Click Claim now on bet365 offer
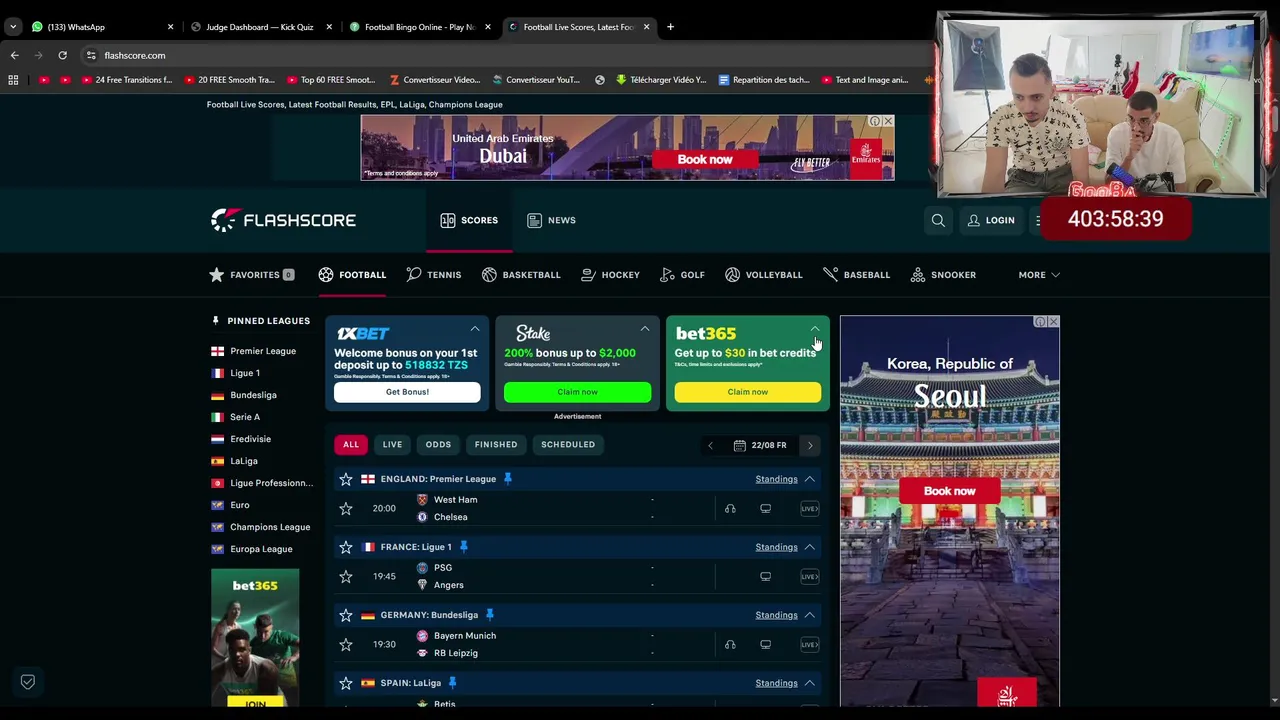This screenshot has height=720, width=1280. point(748,392)
